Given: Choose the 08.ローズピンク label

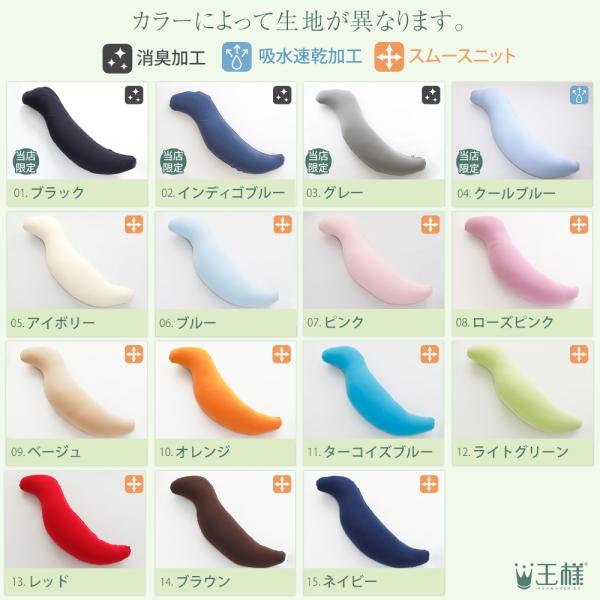Looking at the screenshot, I should (x=504, y=322).
